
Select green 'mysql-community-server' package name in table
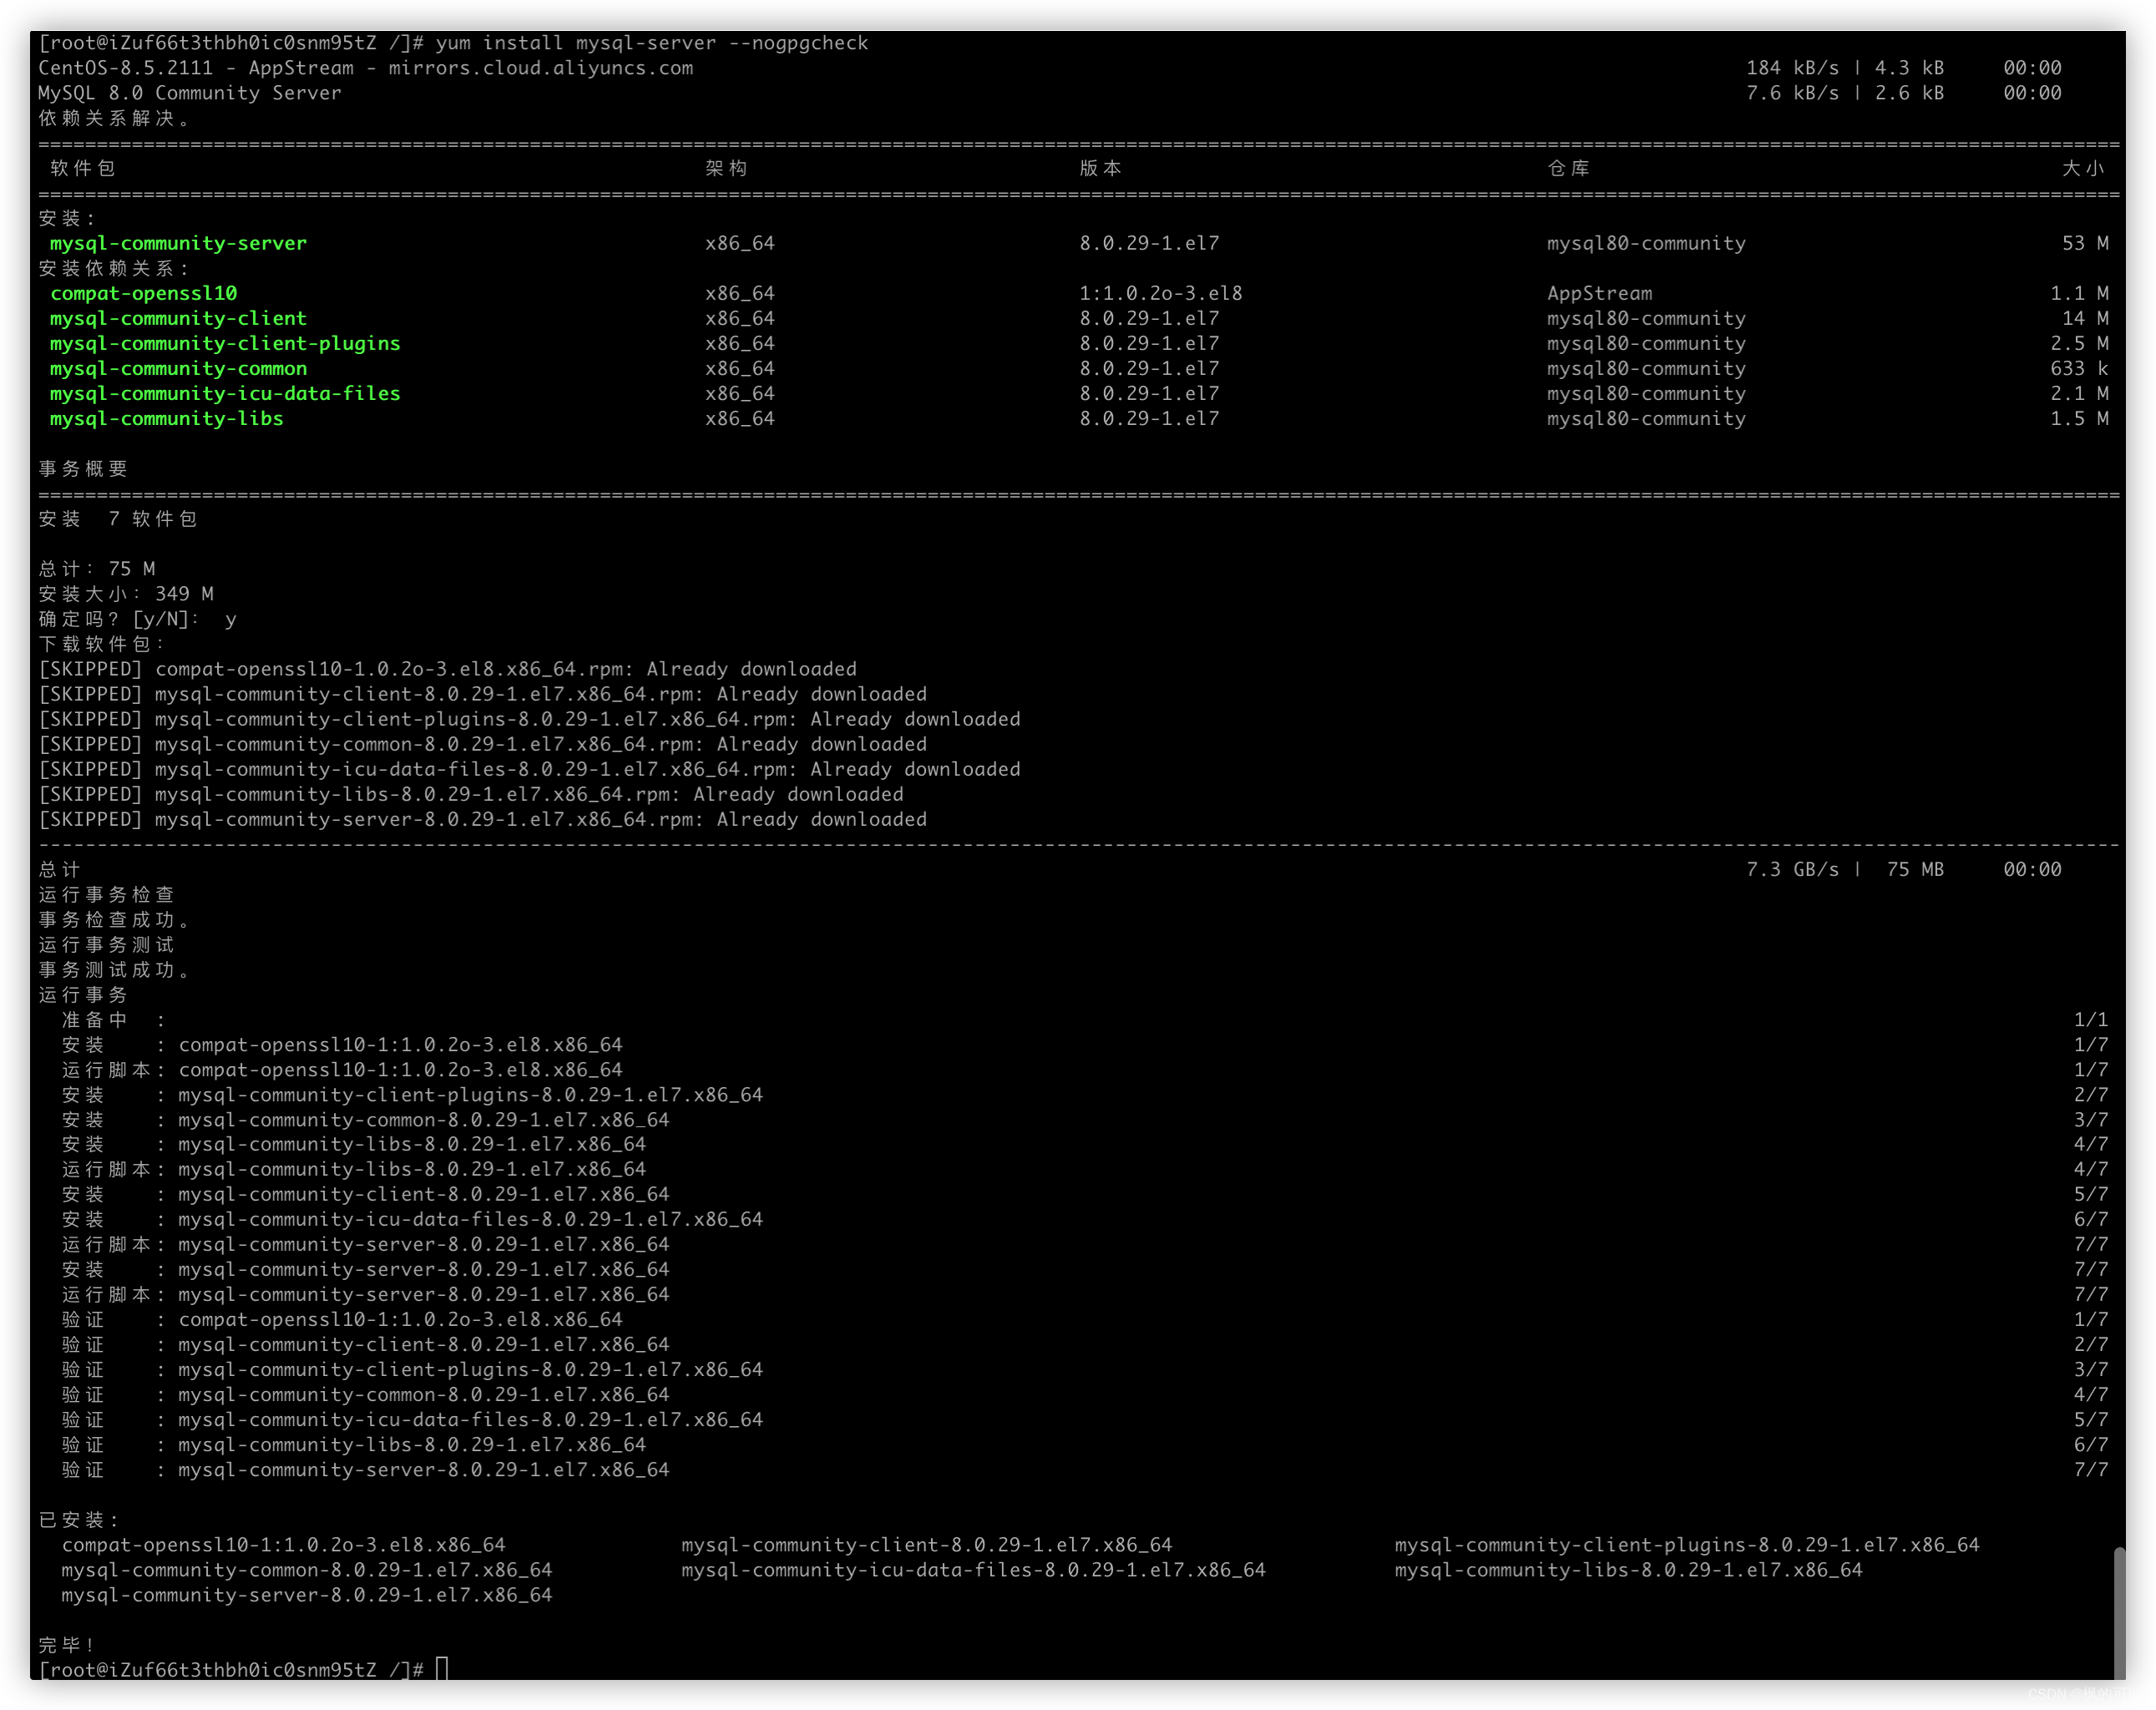[x=178, y=243]
